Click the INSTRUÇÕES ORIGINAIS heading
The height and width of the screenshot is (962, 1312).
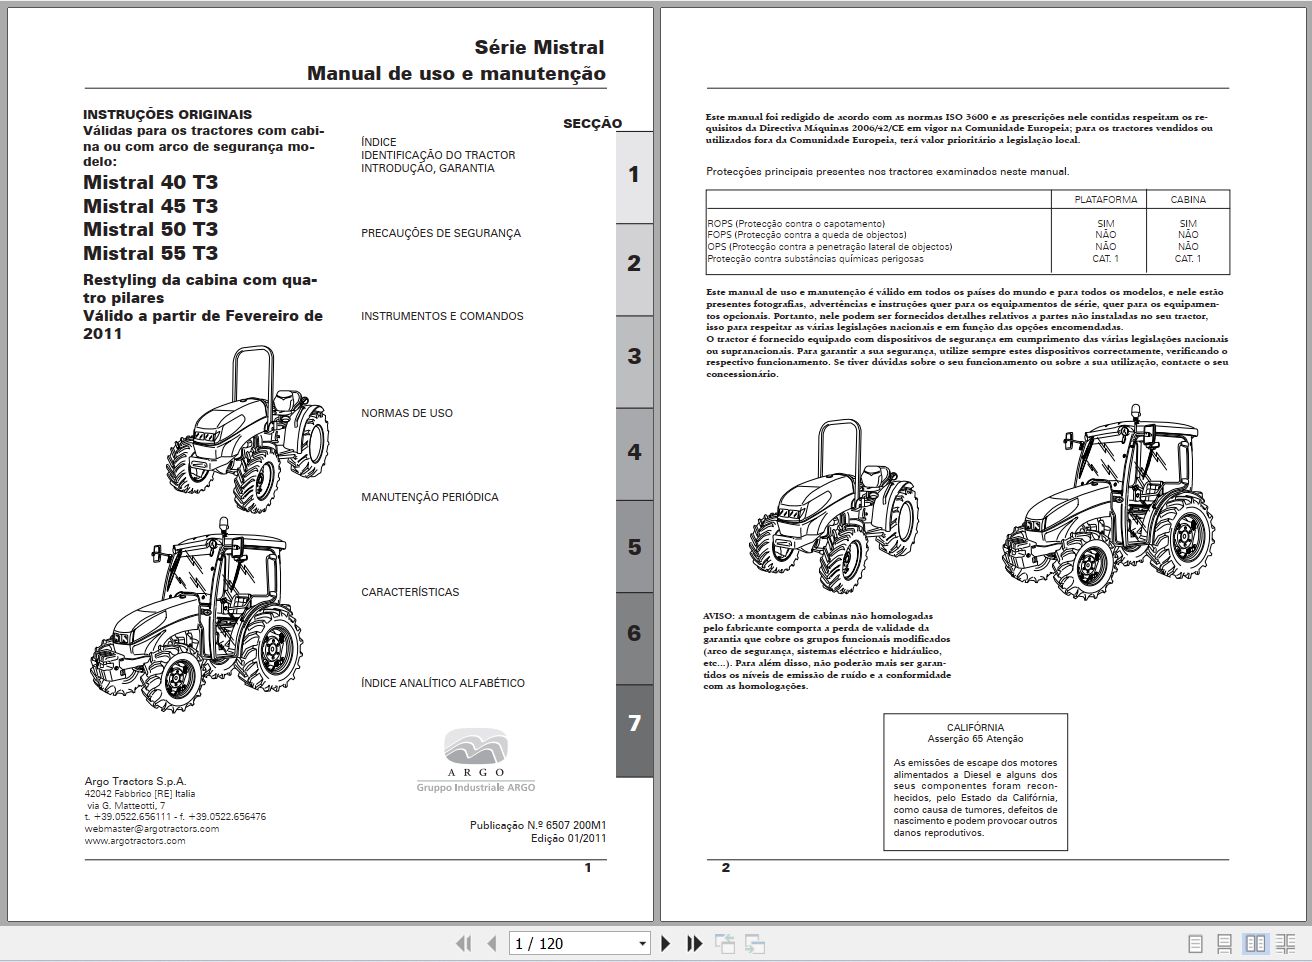point(167,114)
